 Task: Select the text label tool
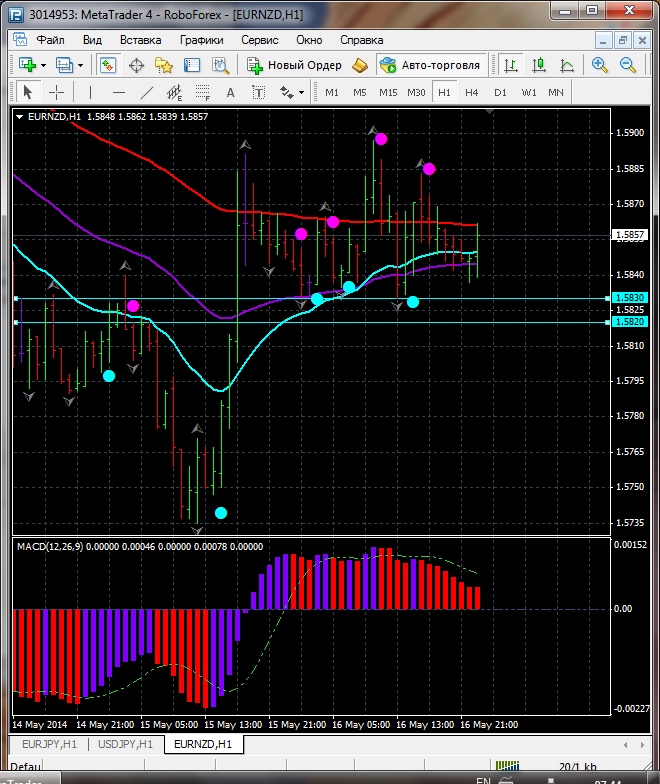pos(230,92)
